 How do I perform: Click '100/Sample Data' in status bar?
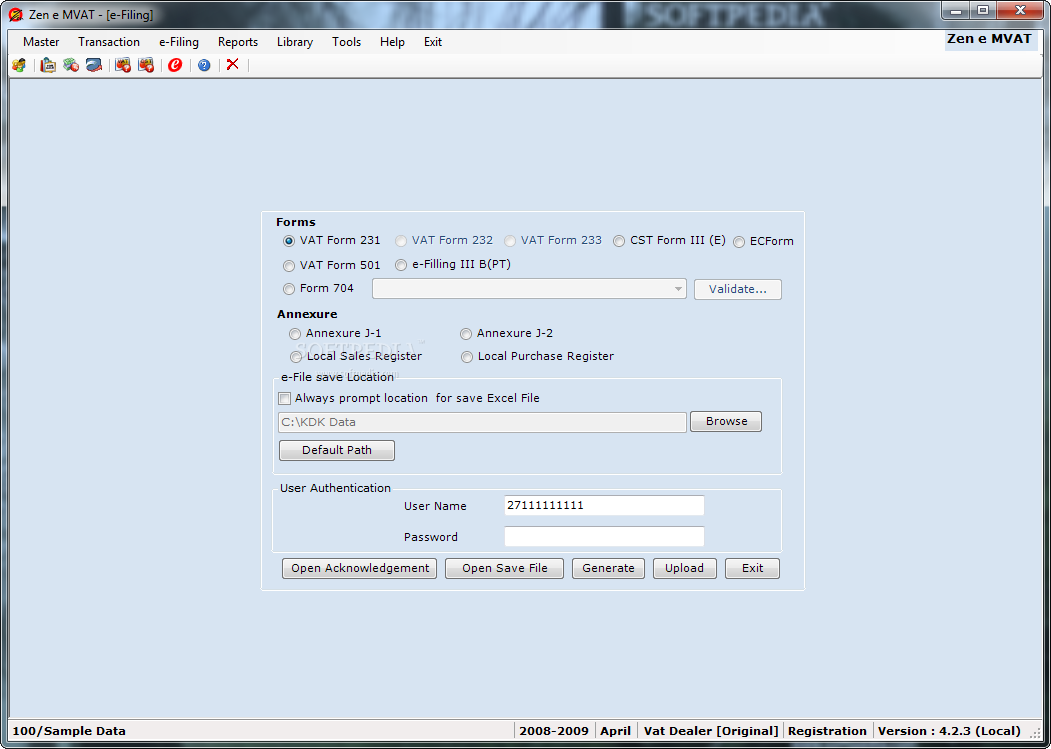click(x=69, y=731)
